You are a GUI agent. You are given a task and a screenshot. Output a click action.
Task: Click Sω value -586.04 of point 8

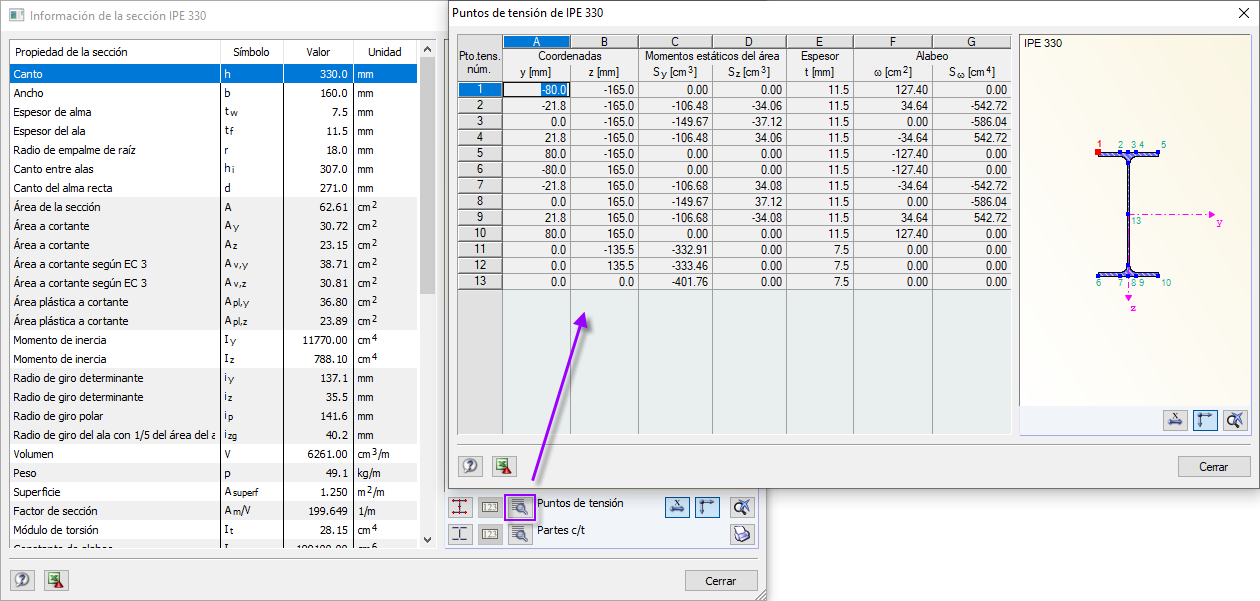point(971,201)
